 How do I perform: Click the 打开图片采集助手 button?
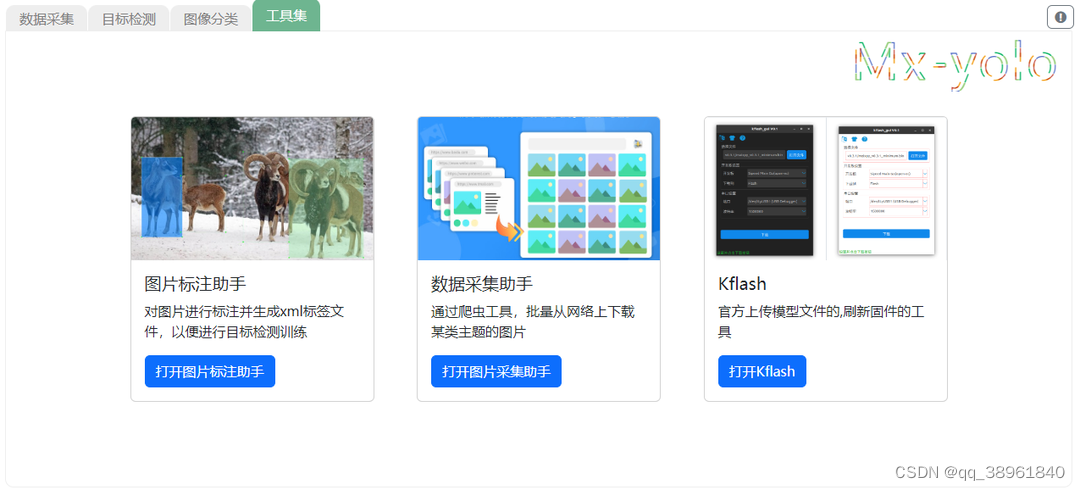tap(497, 371)
